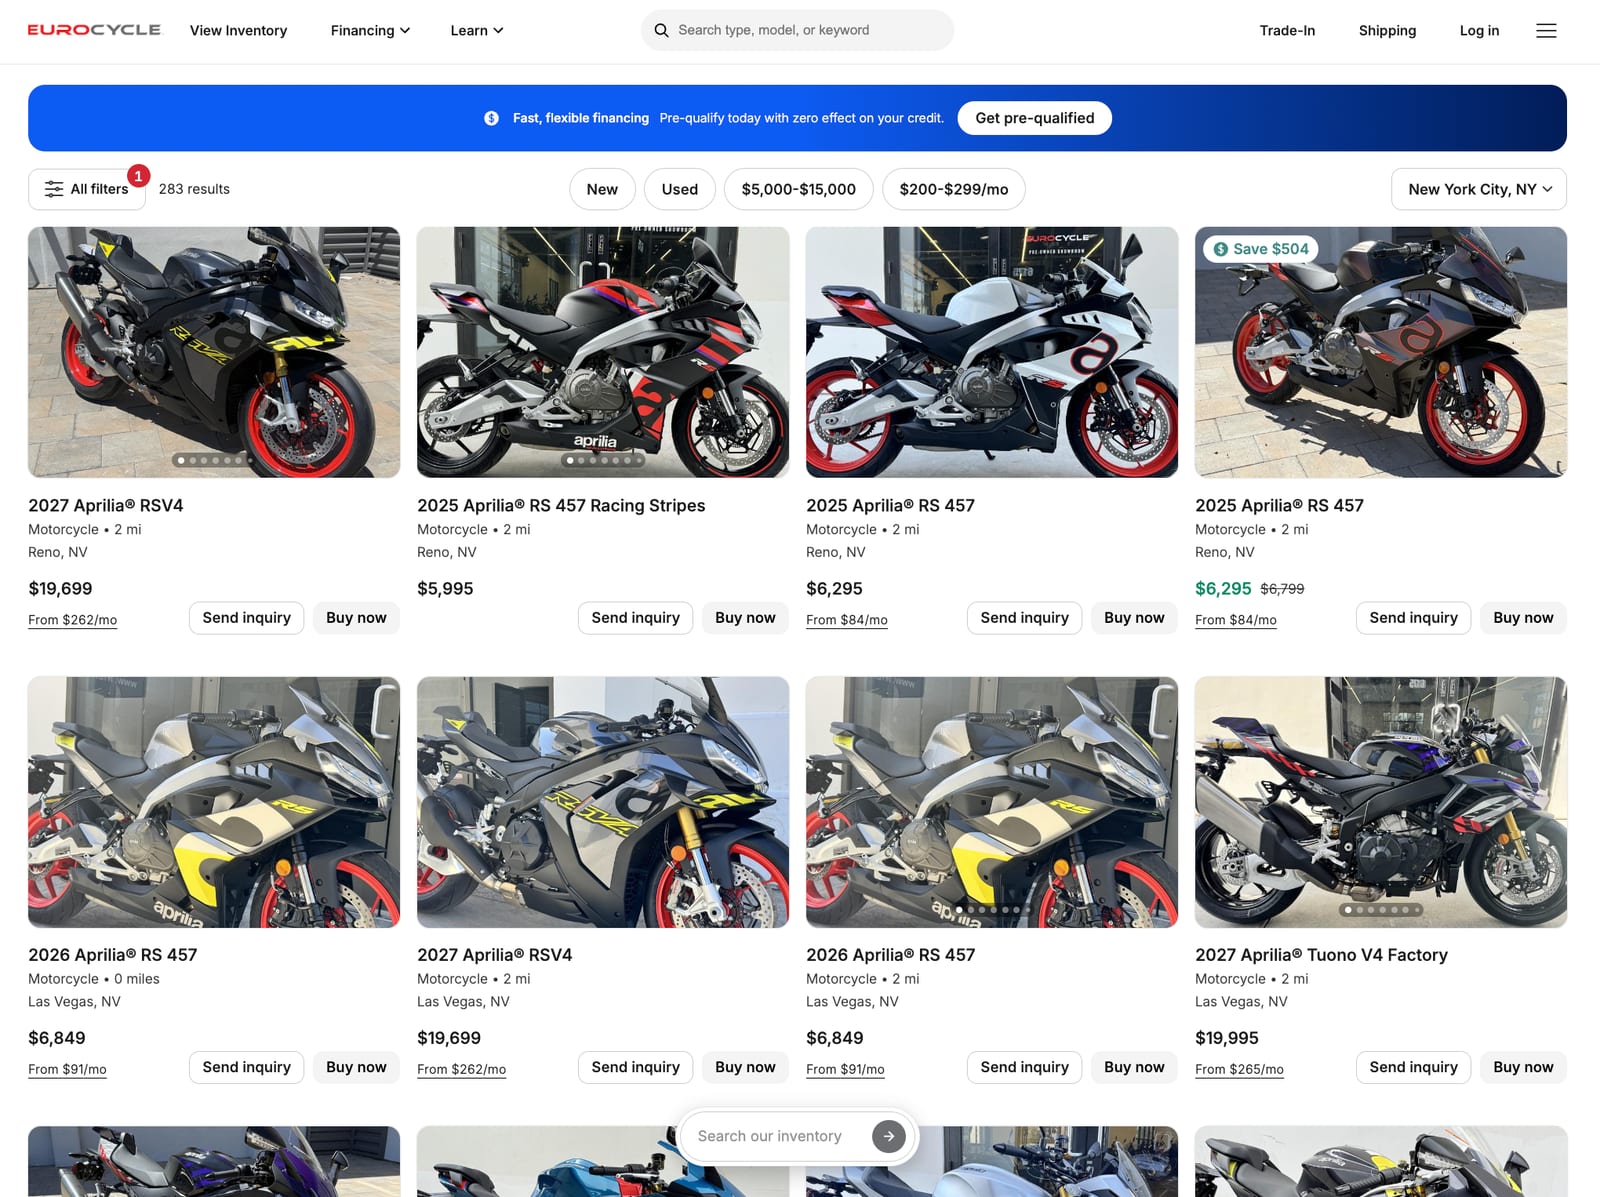Image resolution: width=1600 pixels, height=1197 pixels.
Task: Open the Tuono V4 Factory photo
Action: [x=1381, y=802]
